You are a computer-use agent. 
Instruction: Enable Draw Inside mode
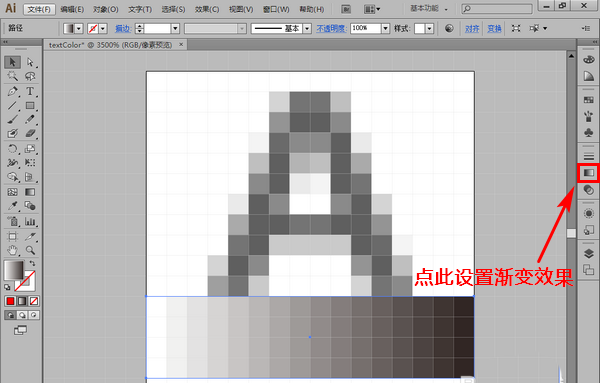[34, 315]
